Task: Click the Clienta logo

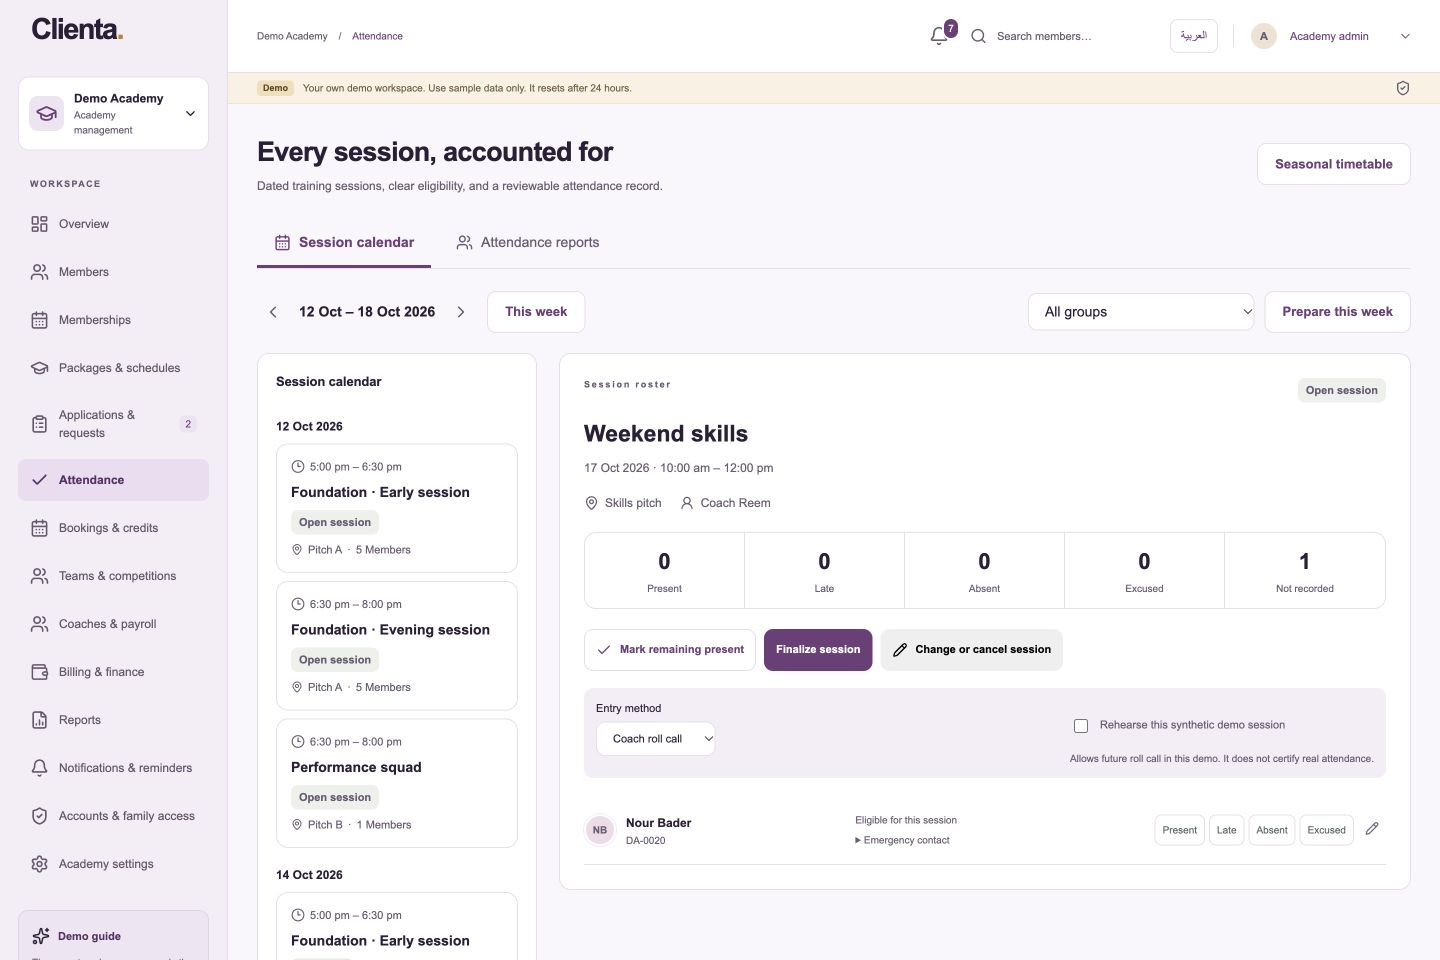Action: (x=77, y=29)
